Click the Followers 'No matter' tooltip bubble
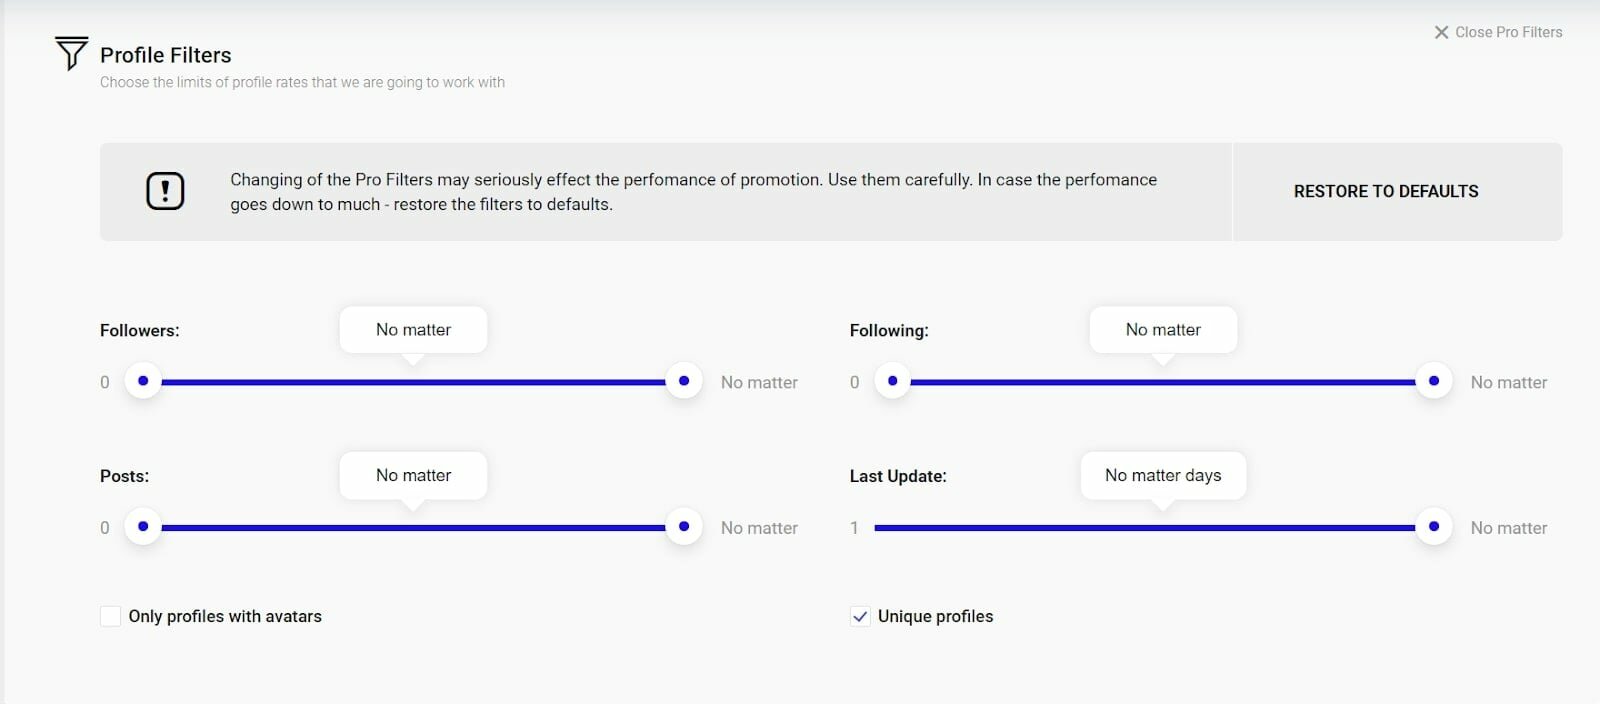The image size is (1600, 704). coord(413,330)
